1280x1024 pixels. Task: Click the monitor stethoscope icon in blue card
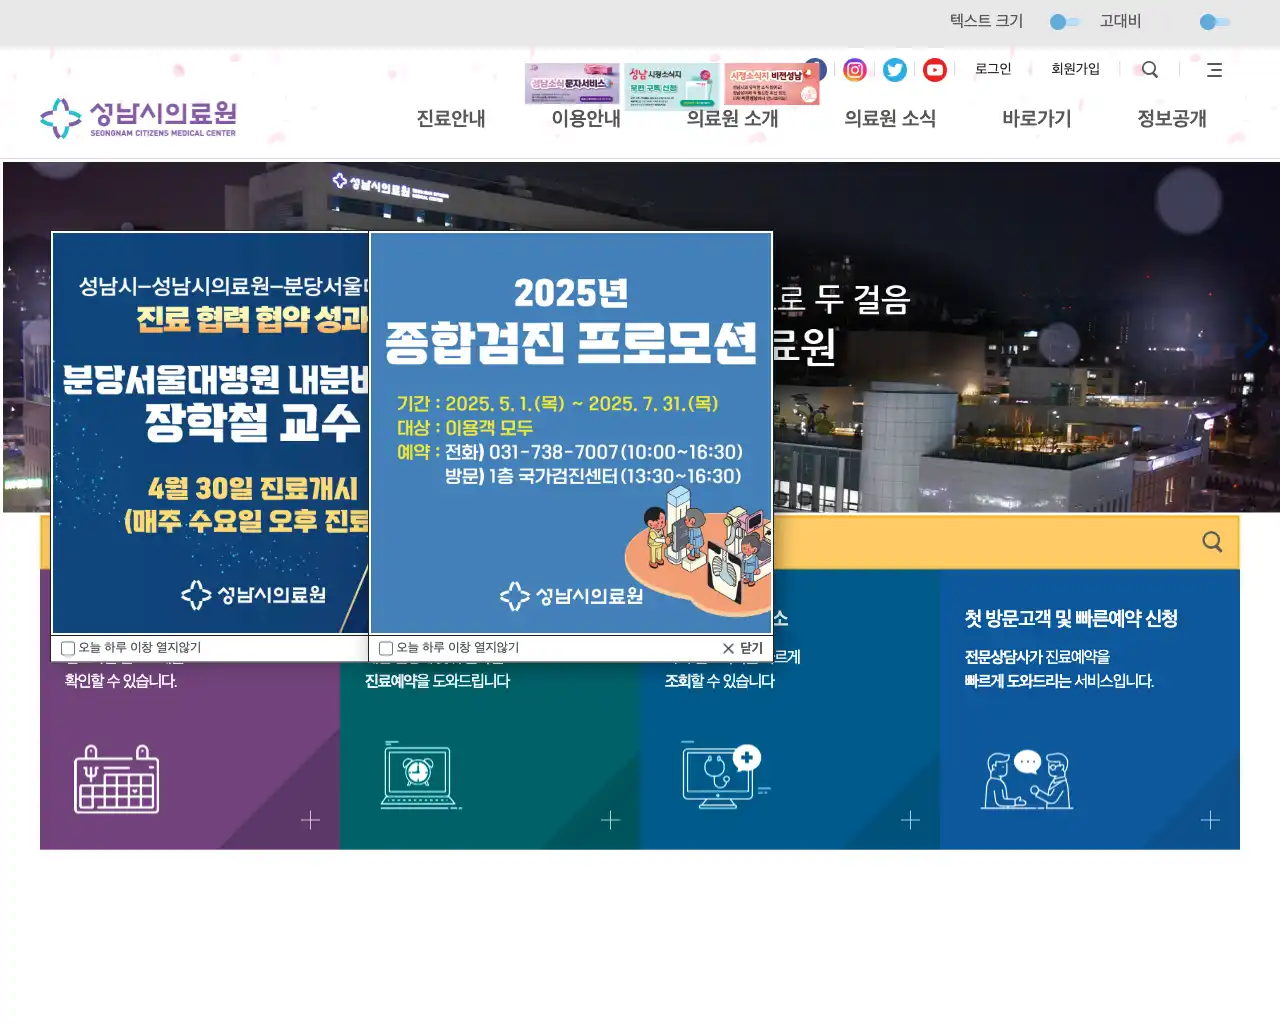tap(724, 775)
